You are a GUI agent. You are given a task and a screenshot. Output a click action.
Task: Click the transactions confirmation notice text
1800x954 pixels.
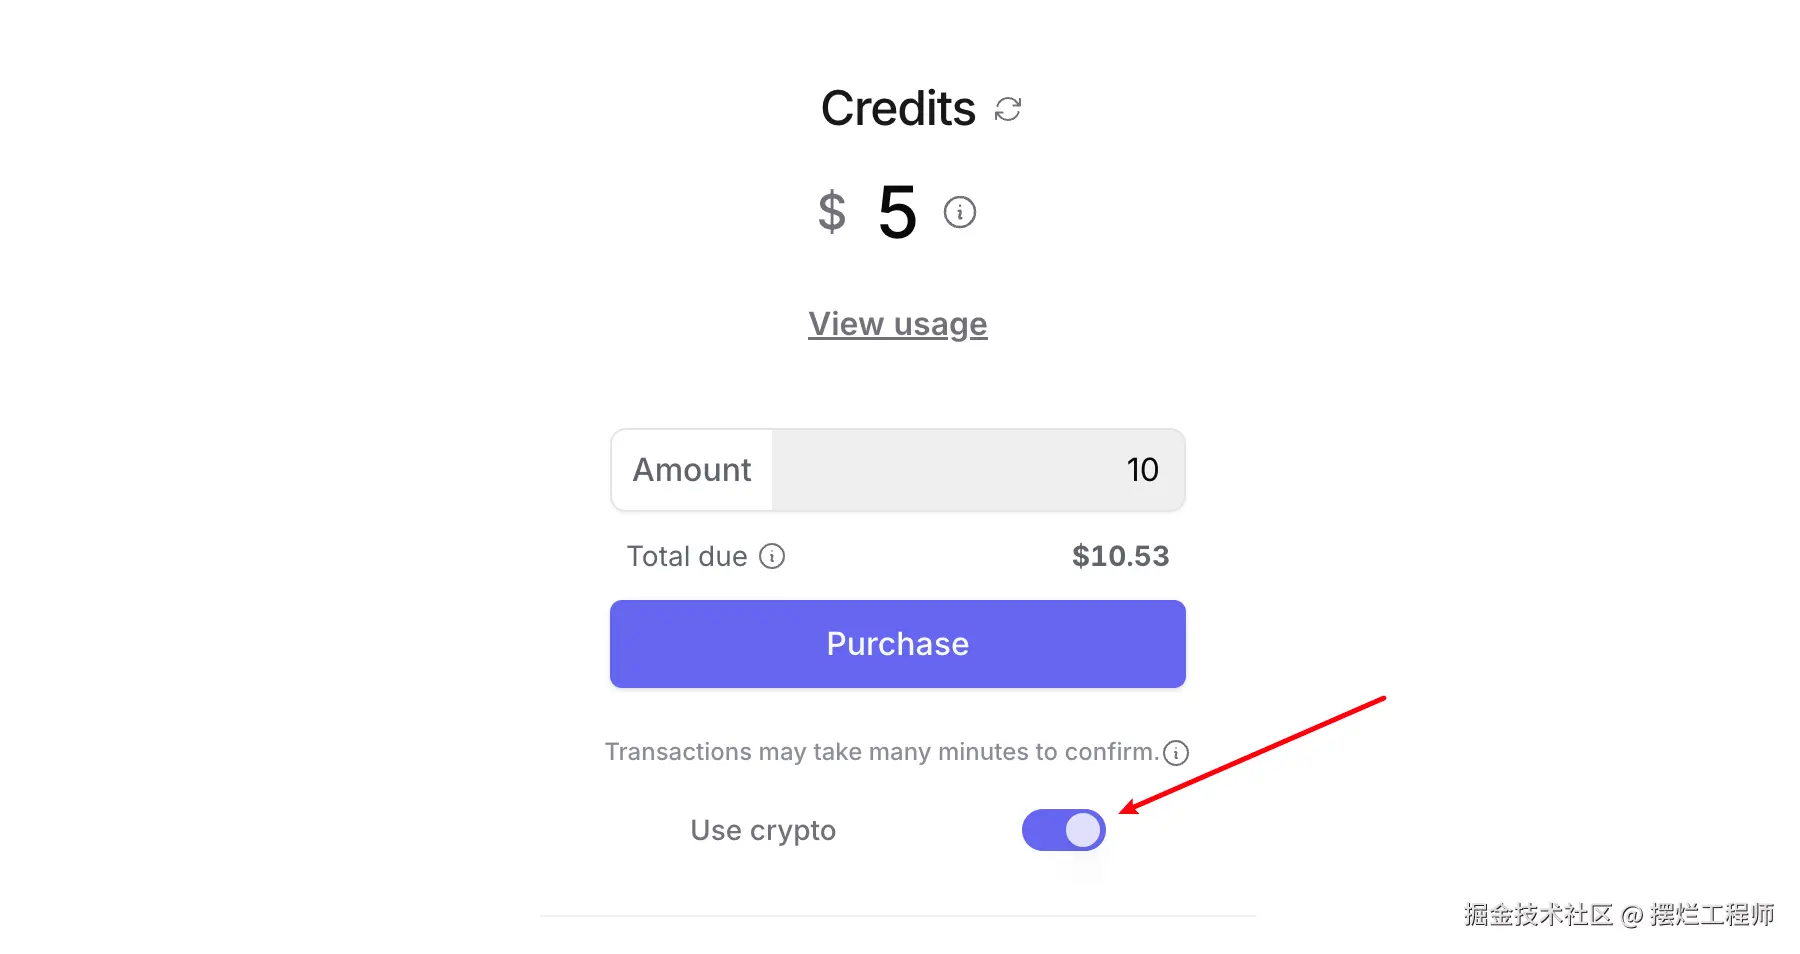tap(880, 752)
